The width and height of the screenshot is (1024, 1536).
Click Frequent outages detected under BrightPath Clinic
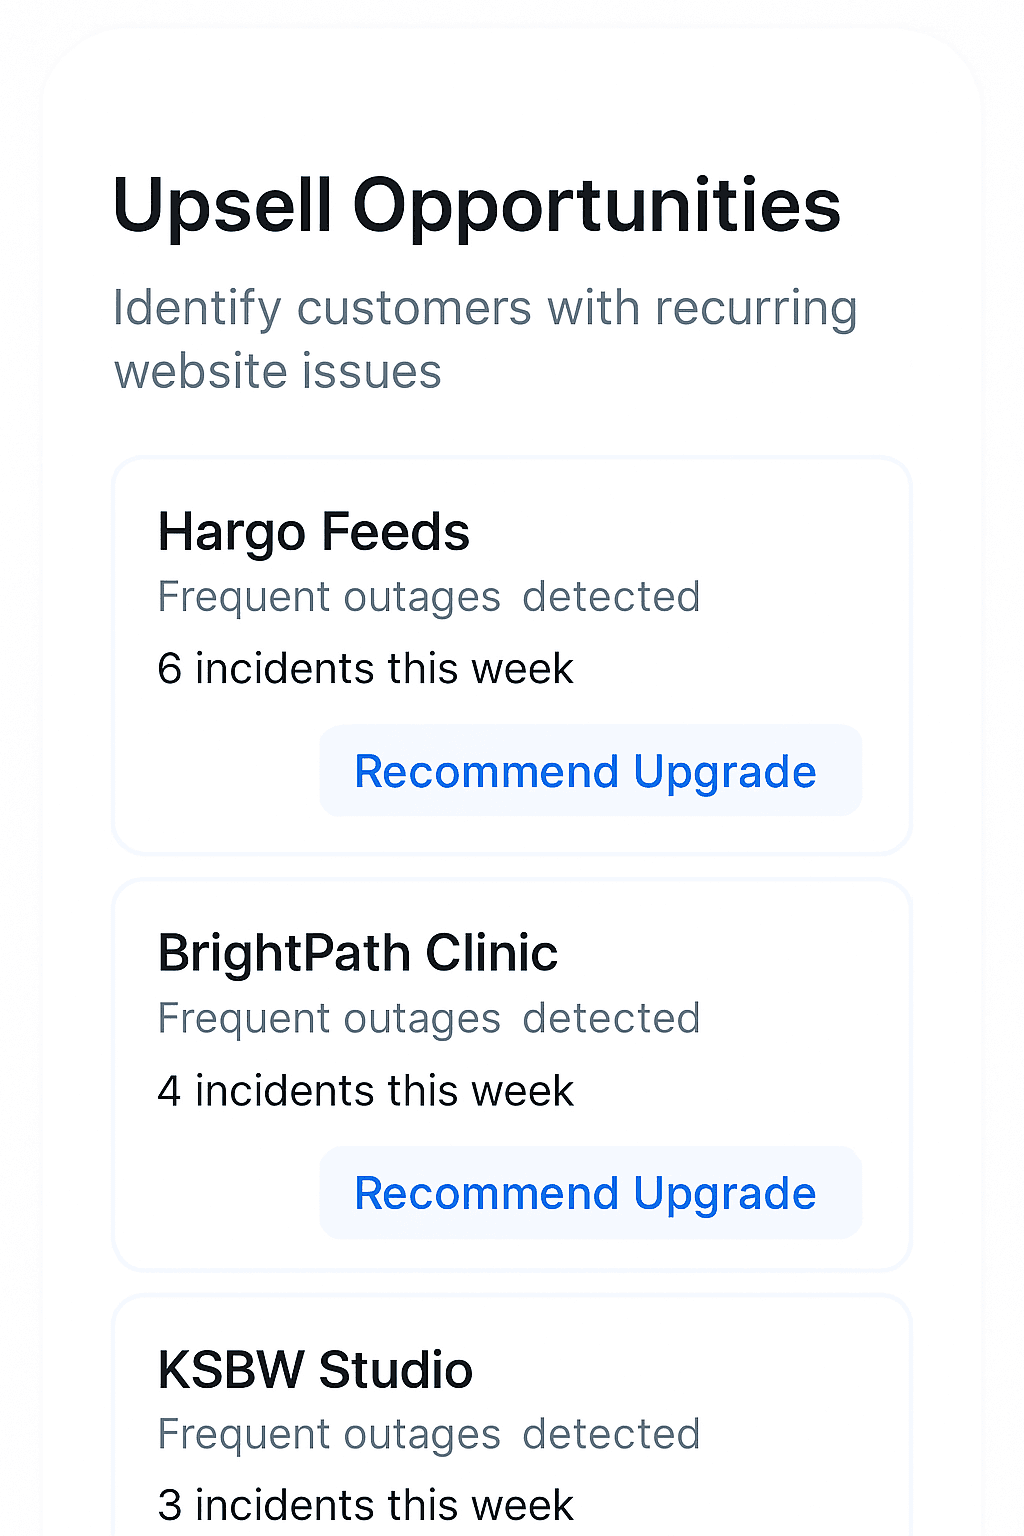point(428,1018)
